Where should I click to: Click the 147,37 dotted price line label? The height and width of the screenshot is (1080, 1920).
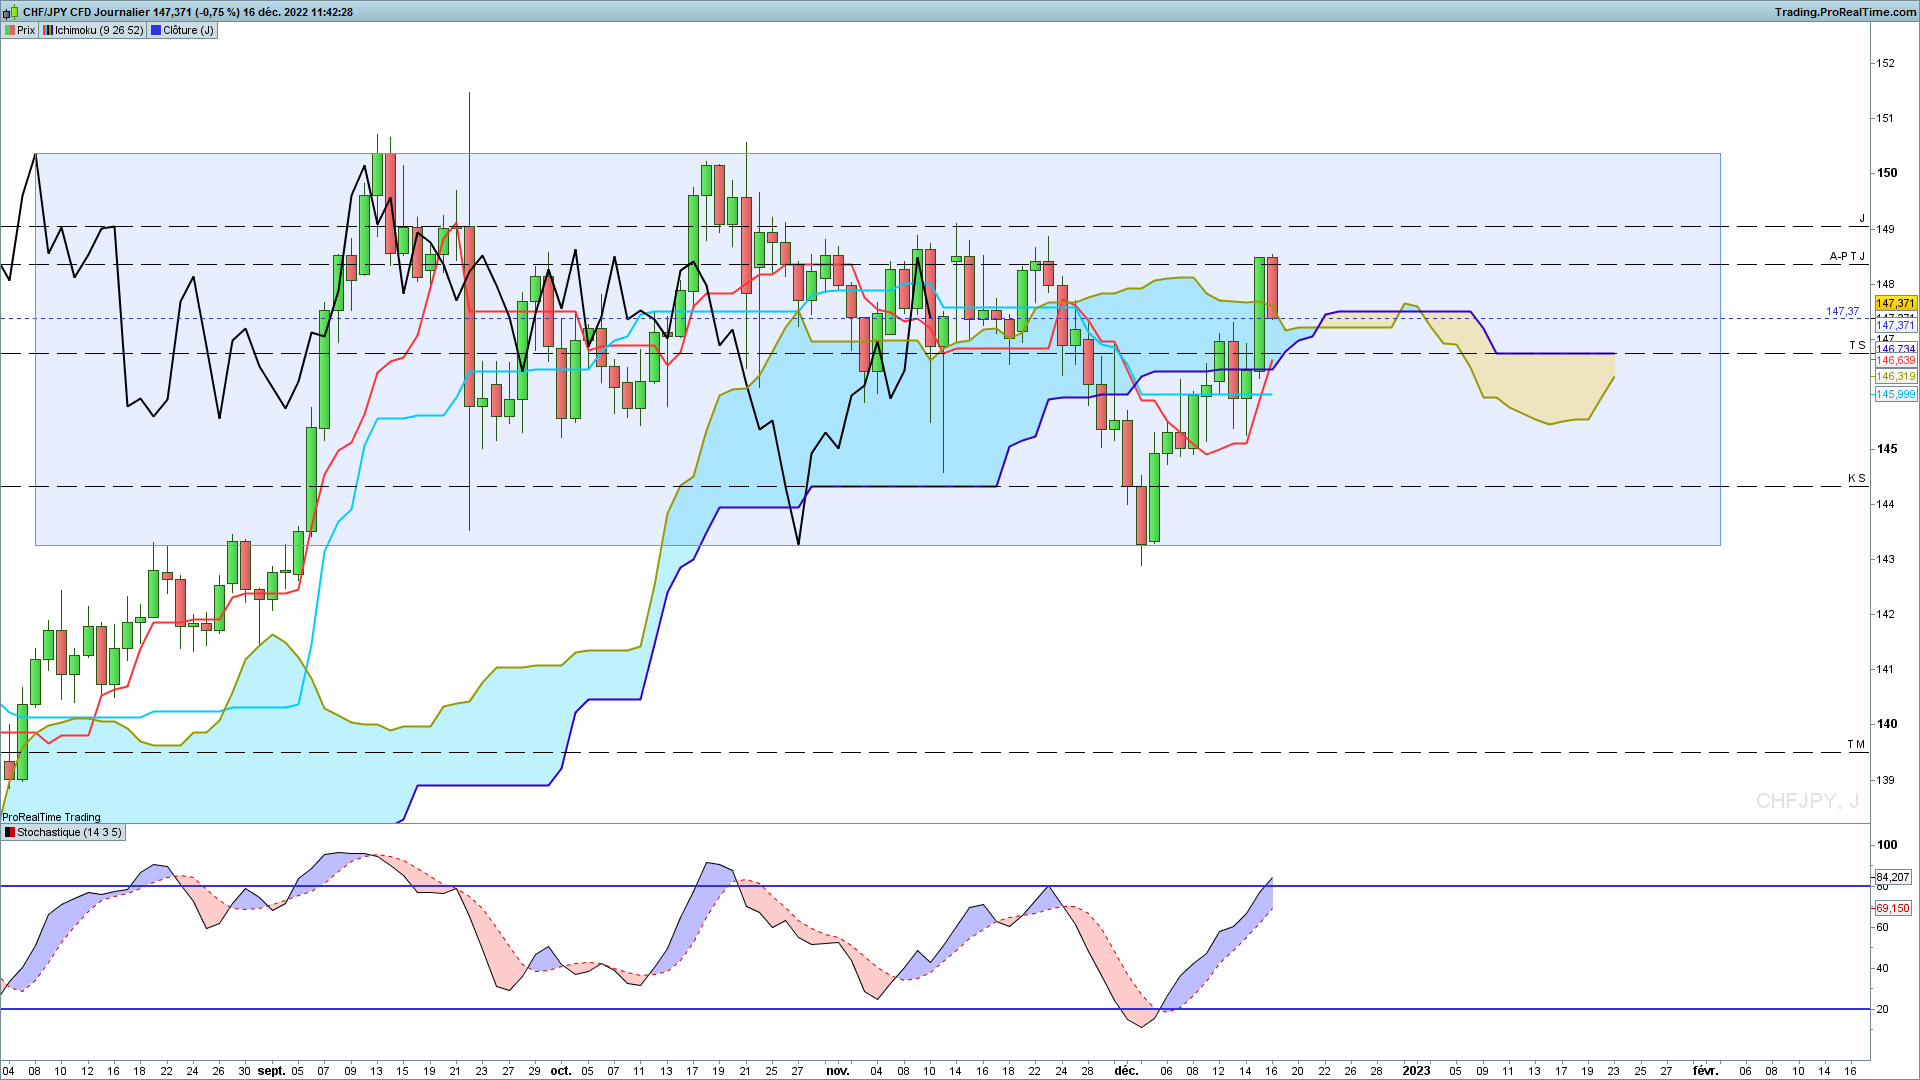point(1842,311)
